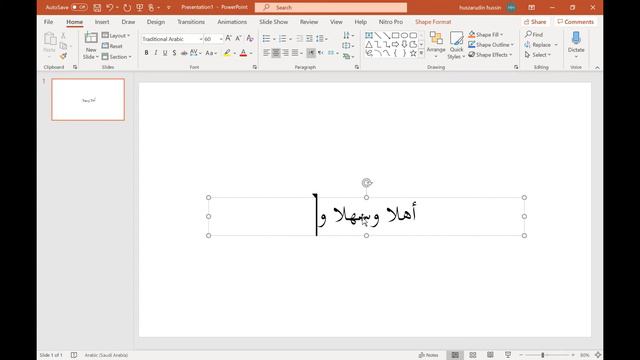Toggle Strikethrough formatting
The image size is (640, 360).
tap(184, 53)
